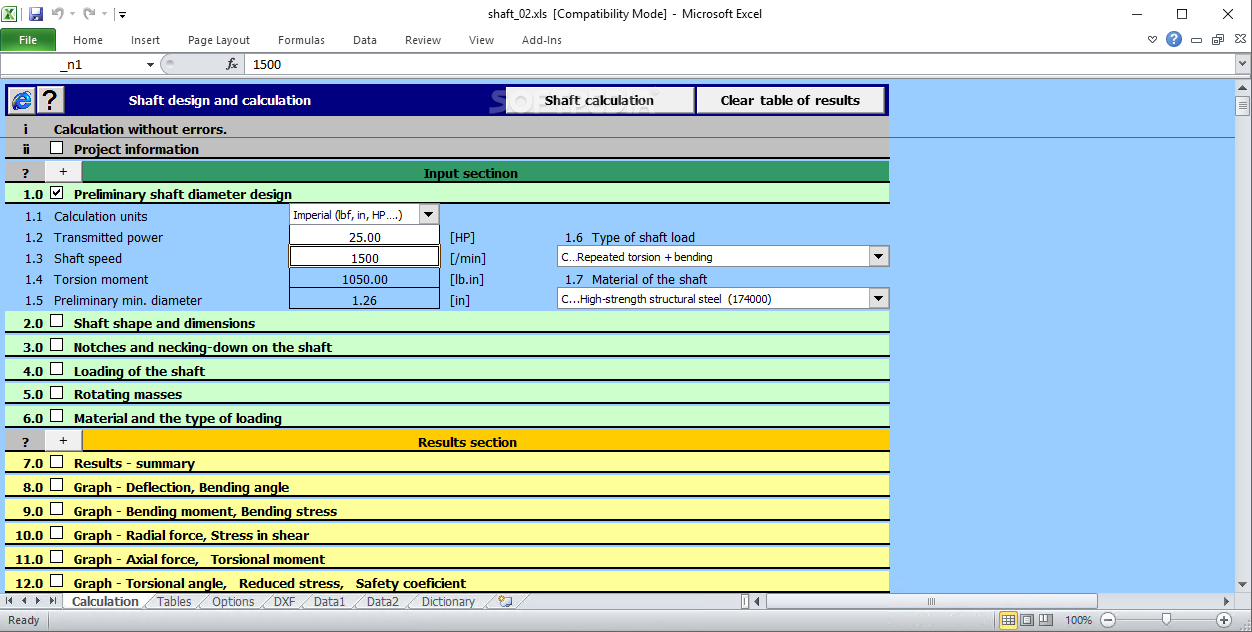The image size is (1252, 632).
Task: Click the Input section question mark
Action: pyautogui.click(x=25, y=173)
